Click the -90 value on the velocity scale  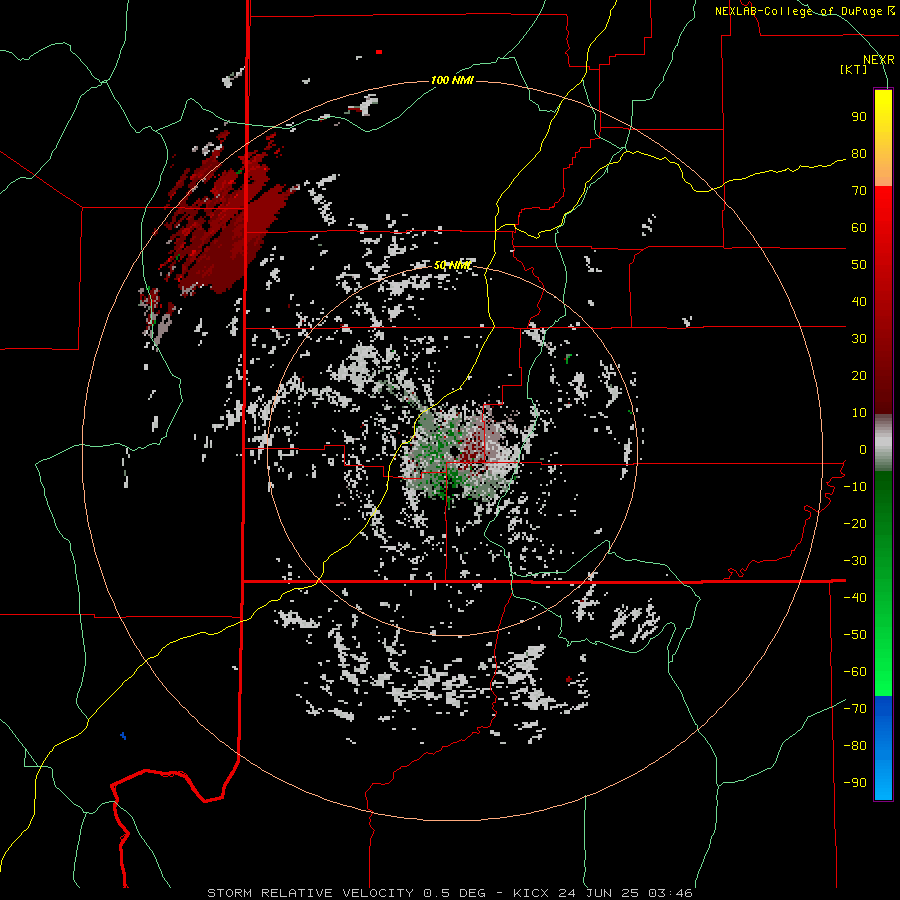855,783
